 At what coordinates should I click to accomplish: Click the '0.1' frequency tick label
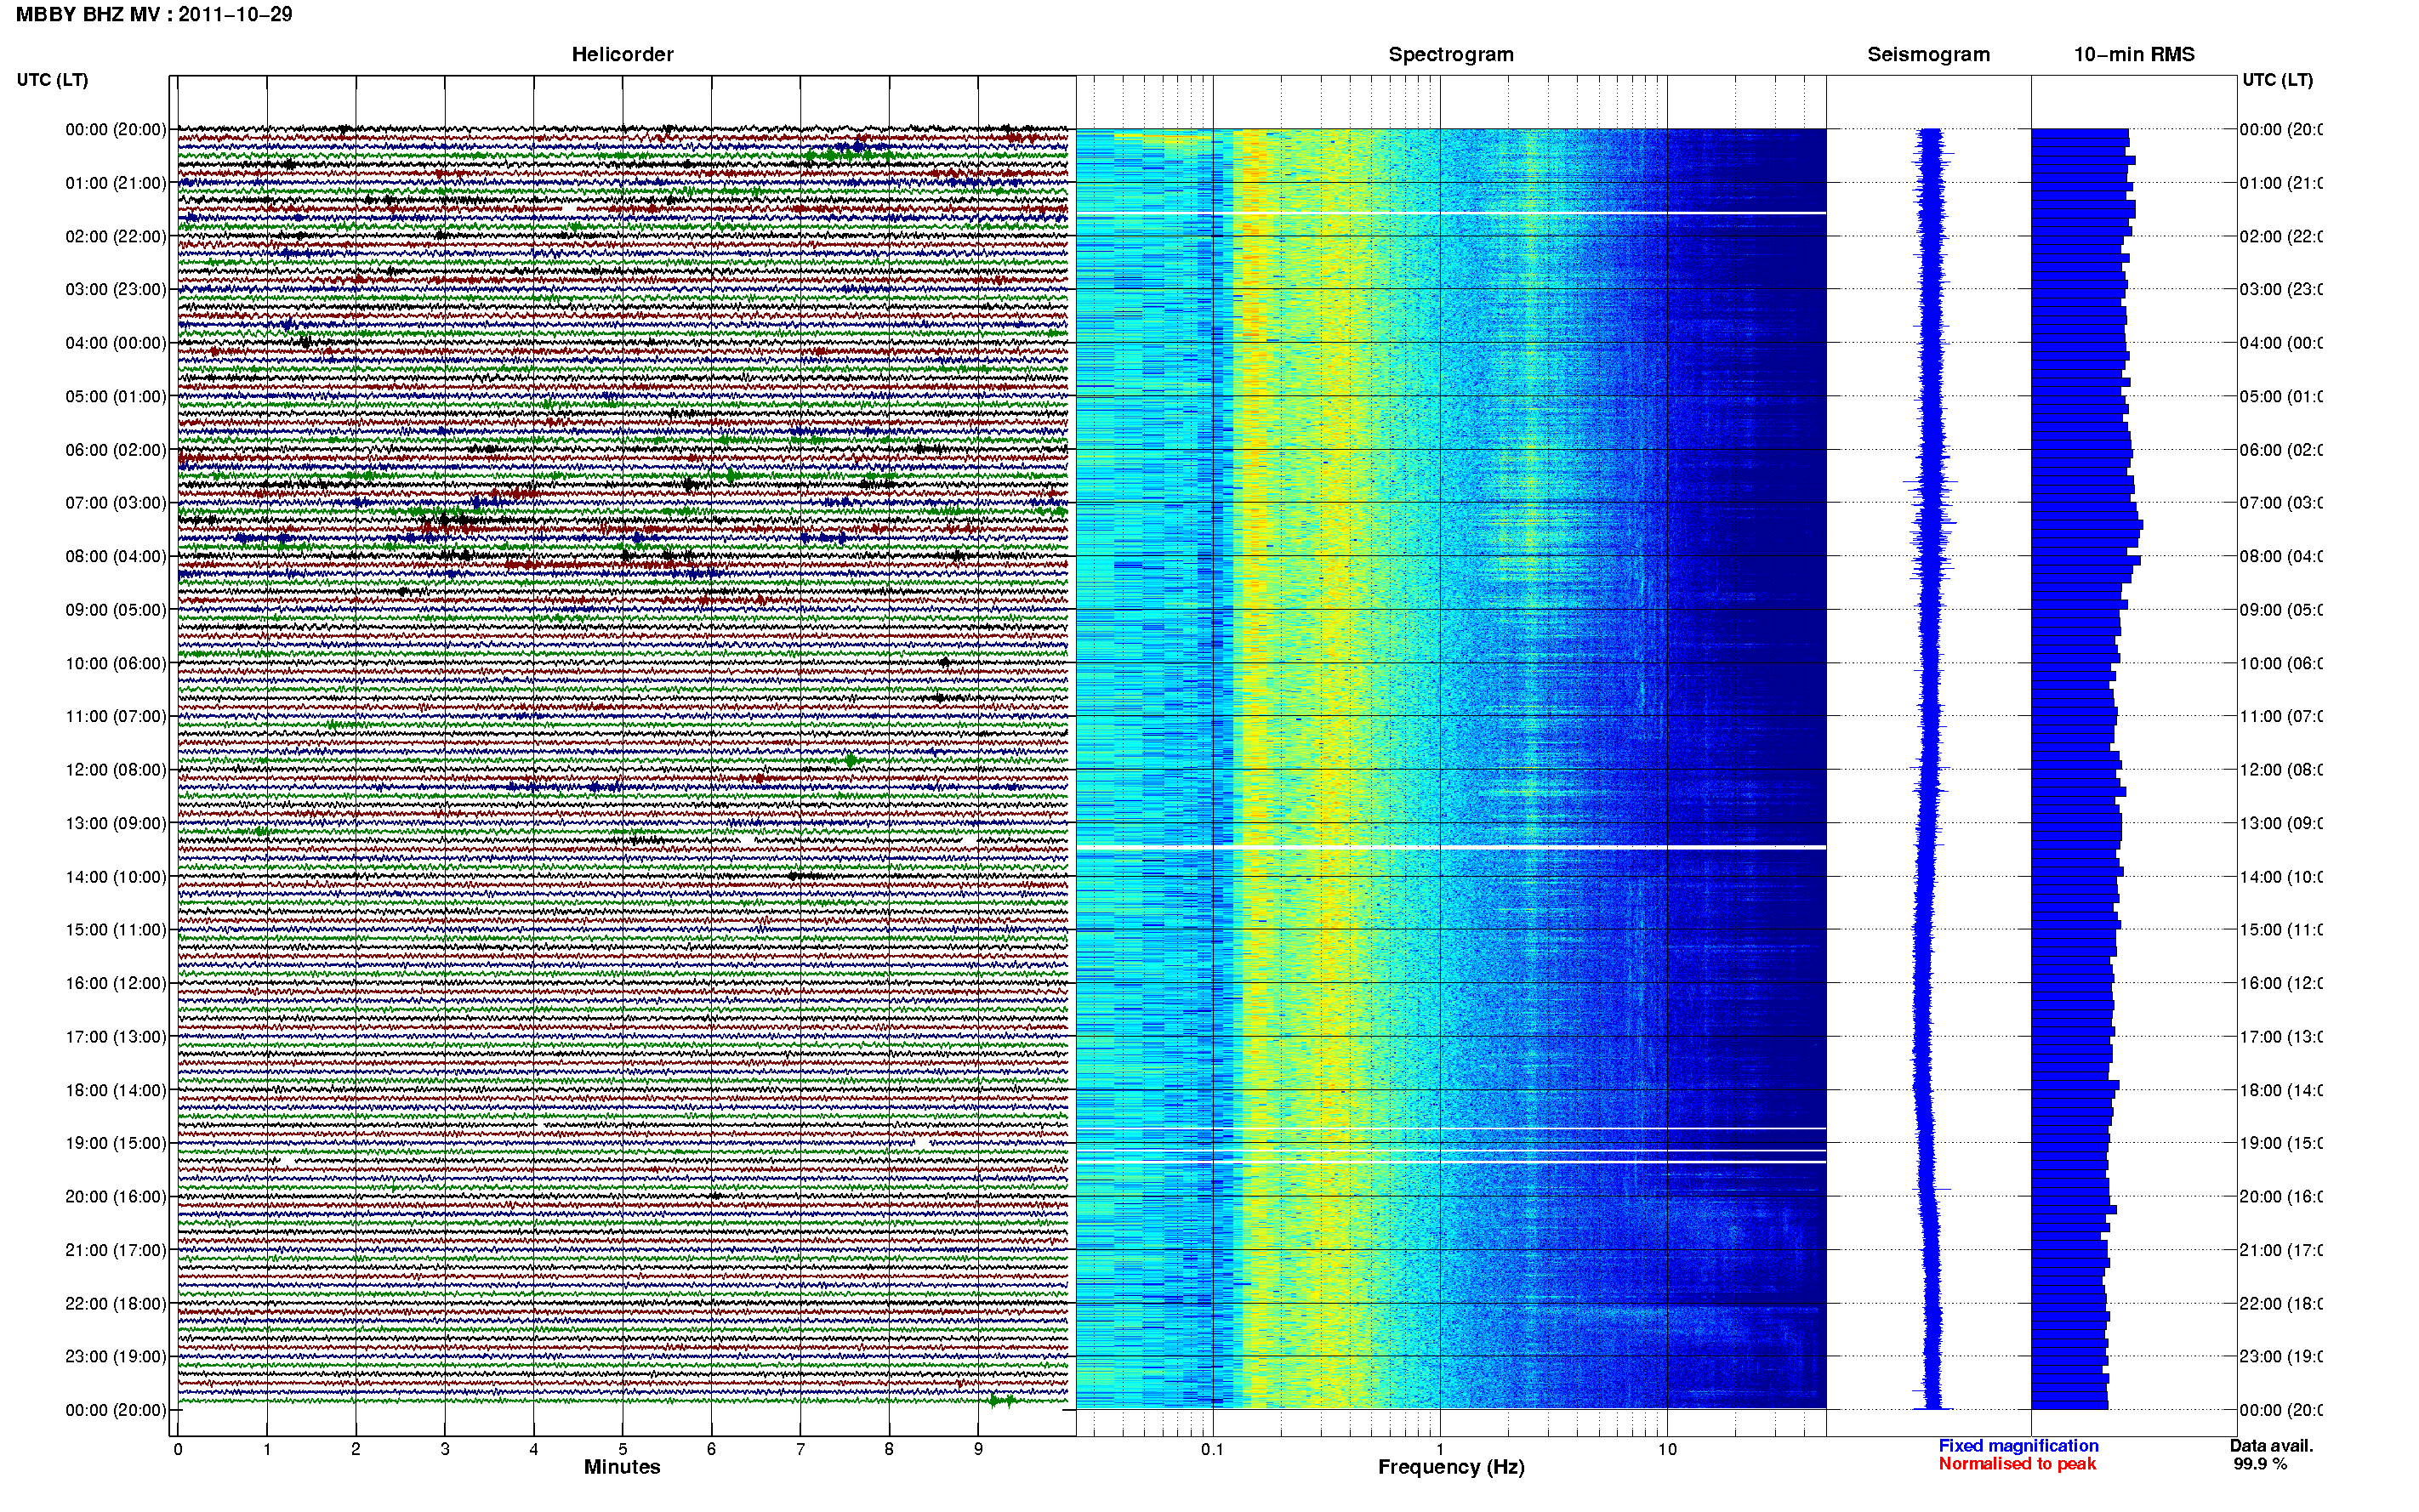1212,1449
